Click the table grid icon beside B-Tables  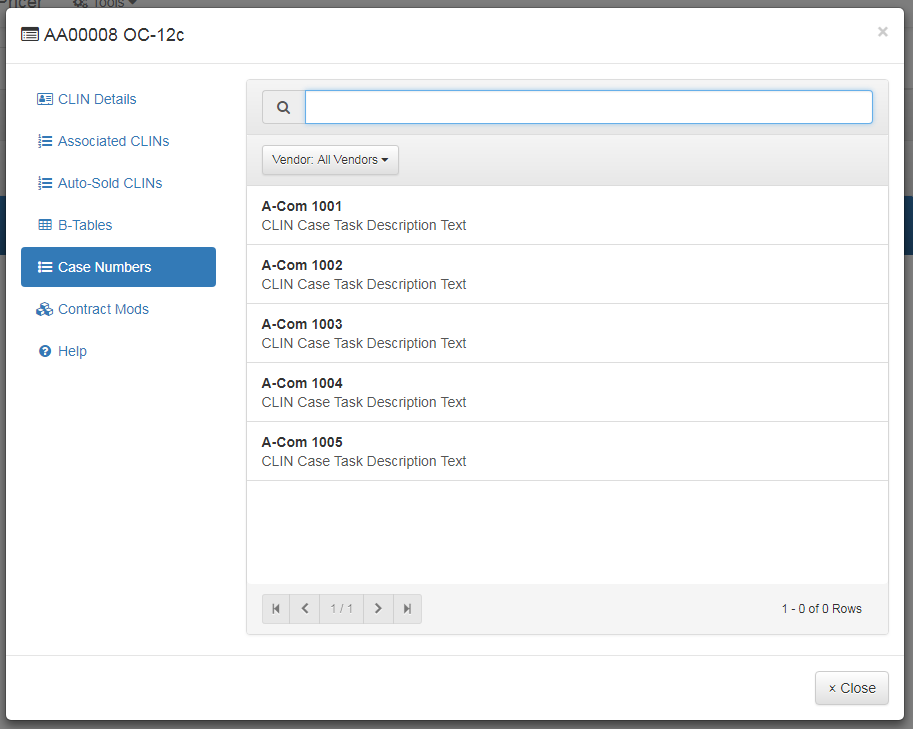pyautogui.click(x=45, y=224)
